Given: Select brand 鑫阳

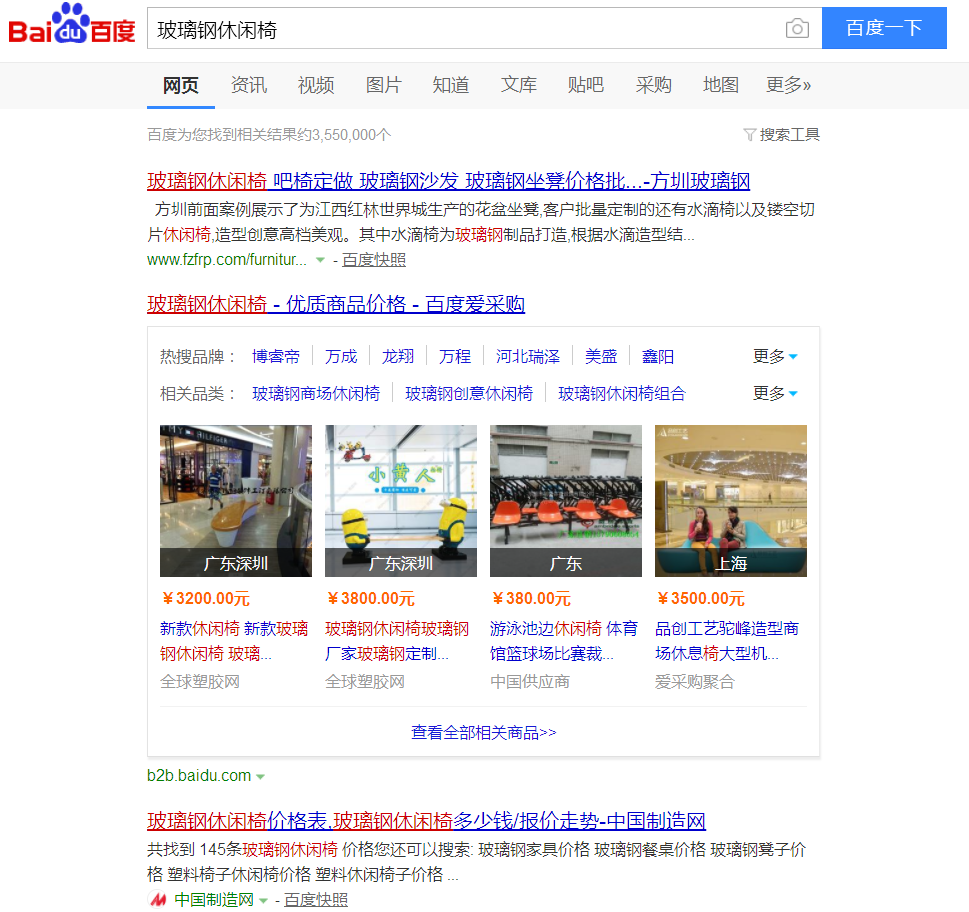Looking at the screenshot, I should pyautogui.click(x=658, y=357).
